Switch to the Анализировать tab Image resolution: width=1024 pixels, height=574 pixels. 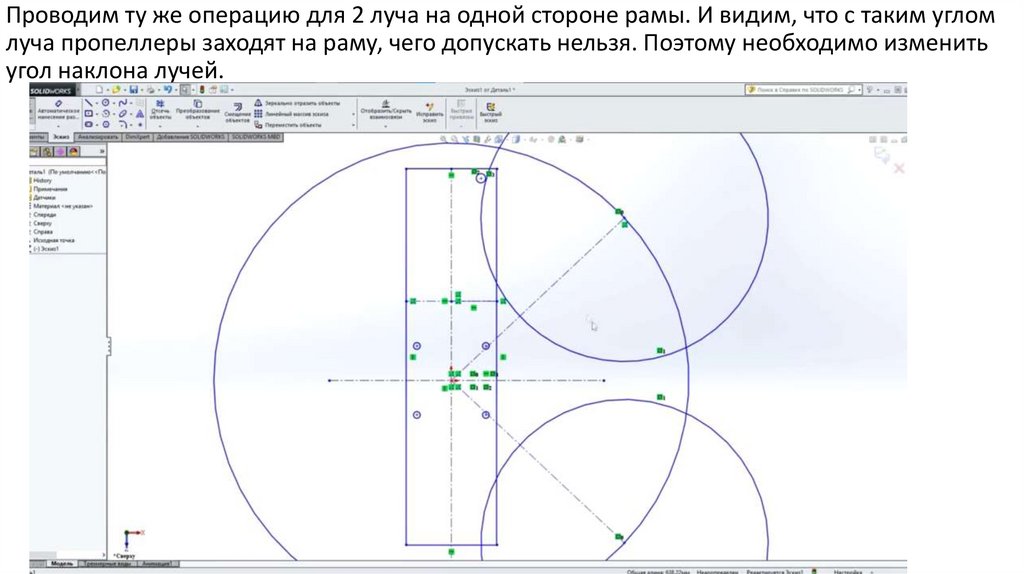click(x=98, y=136)
